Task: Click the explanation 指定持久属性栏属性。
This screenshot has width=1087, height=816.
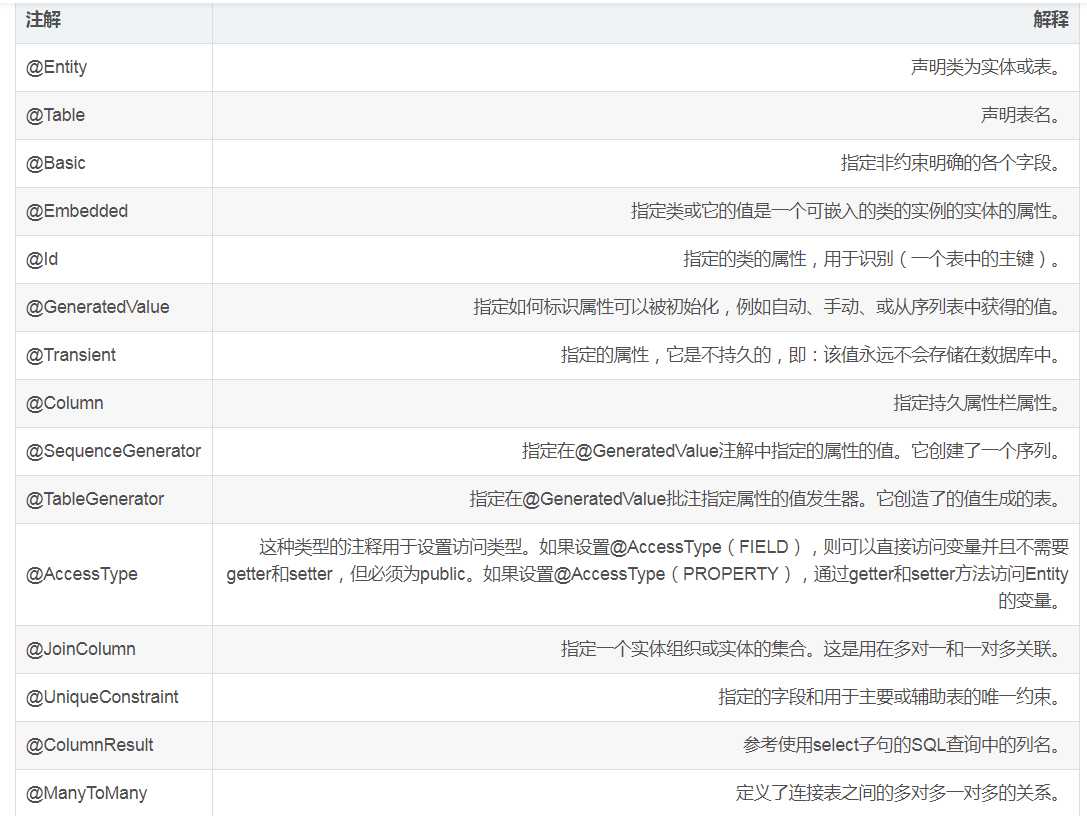Action: (977, 403)
